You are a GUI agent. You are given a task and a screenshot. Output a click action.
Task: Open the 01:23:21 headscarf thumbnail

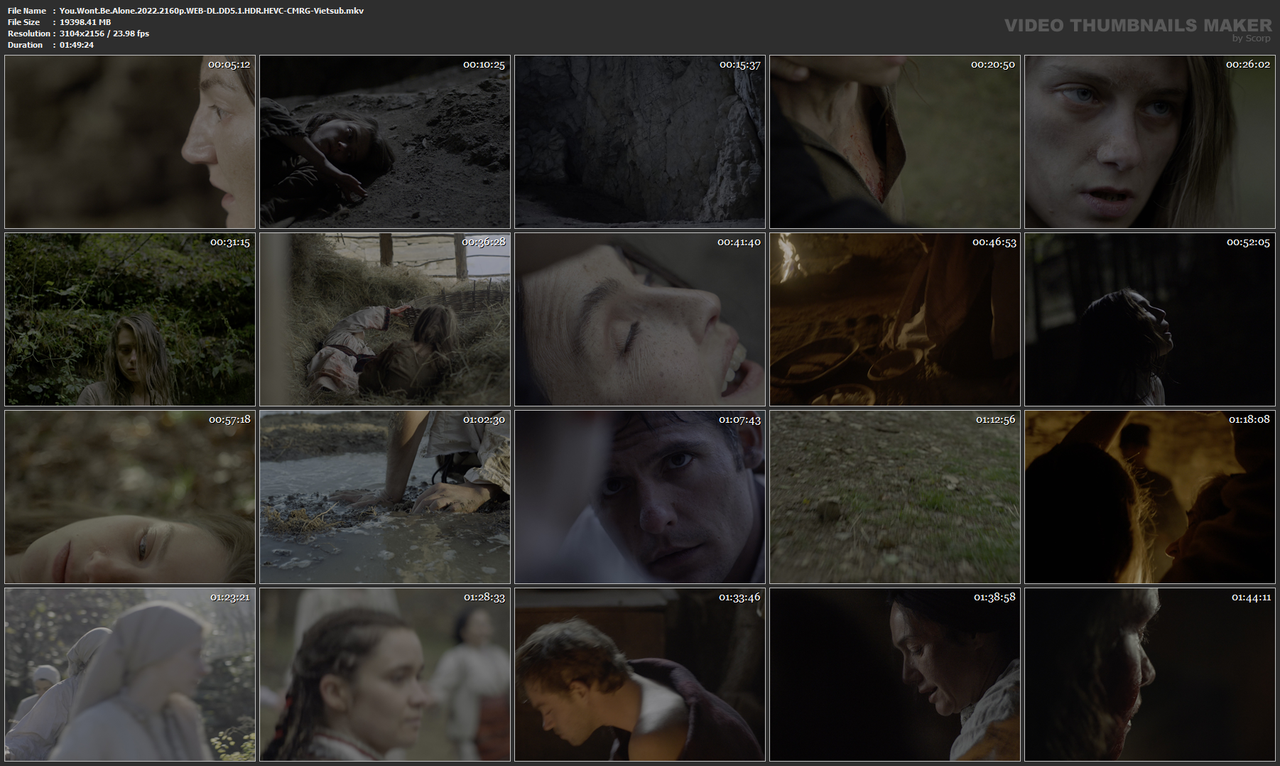pos(130,675)
